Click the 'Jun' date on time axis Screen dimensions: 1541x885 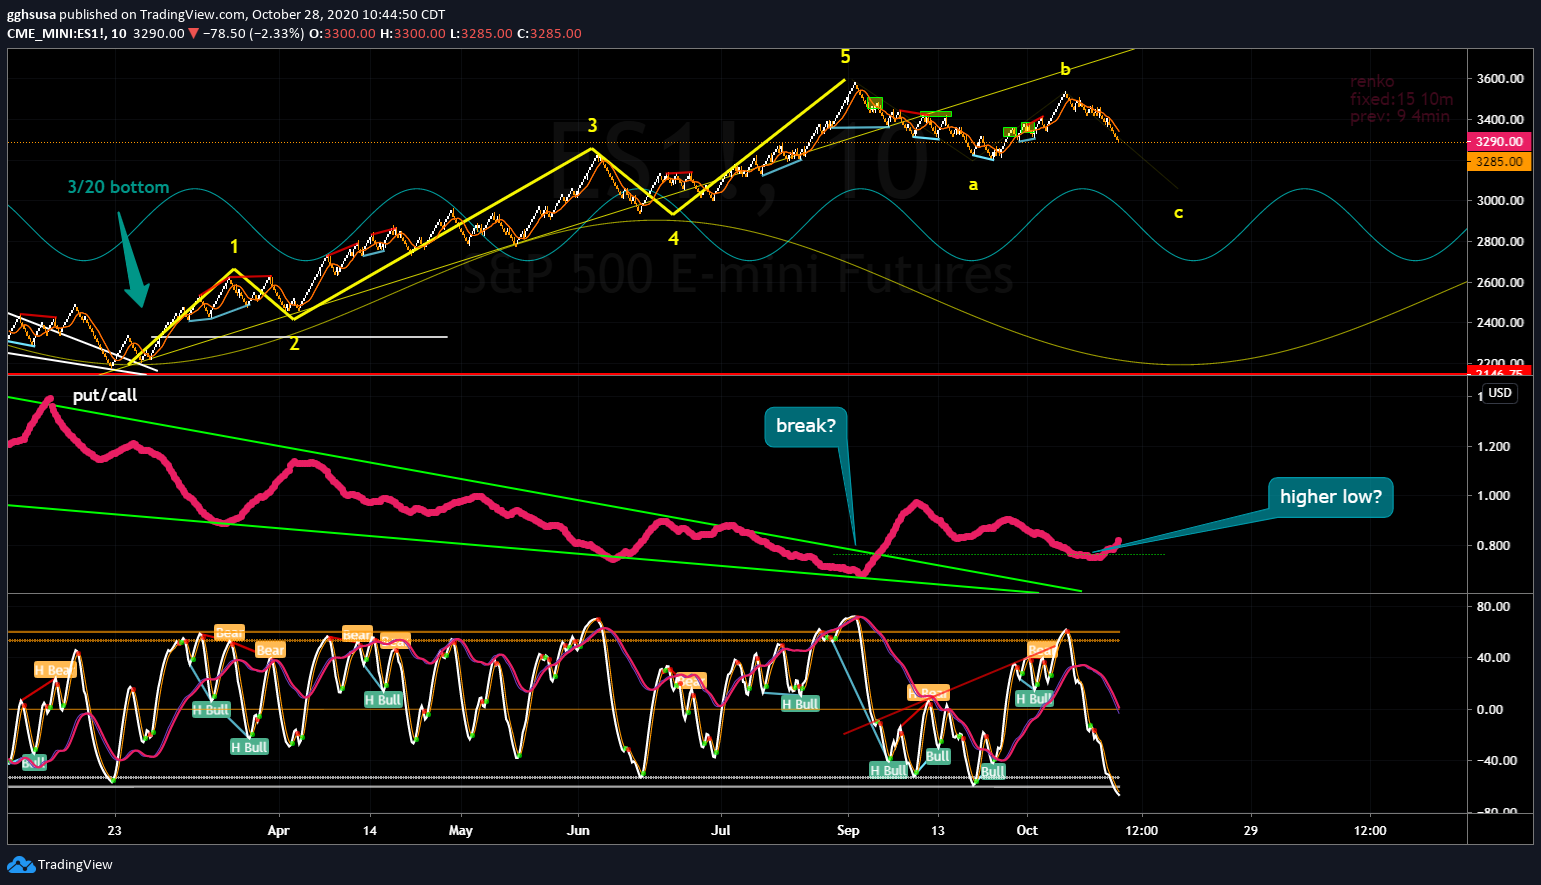click(578, 831)
